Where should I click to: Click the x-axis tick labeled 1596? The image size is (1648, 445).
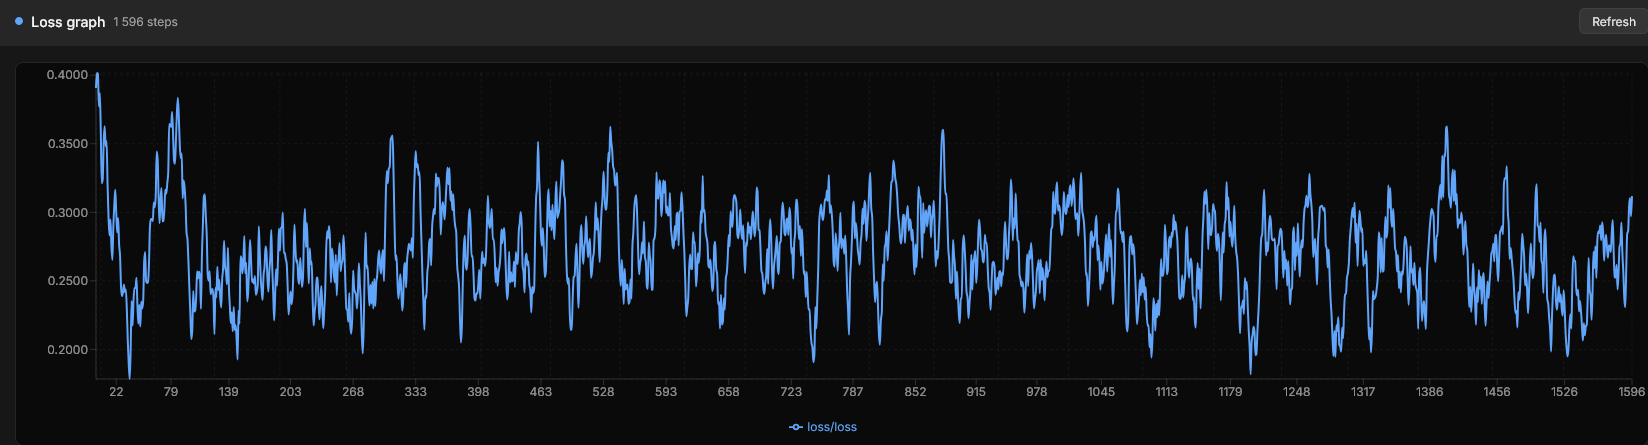1632,392
